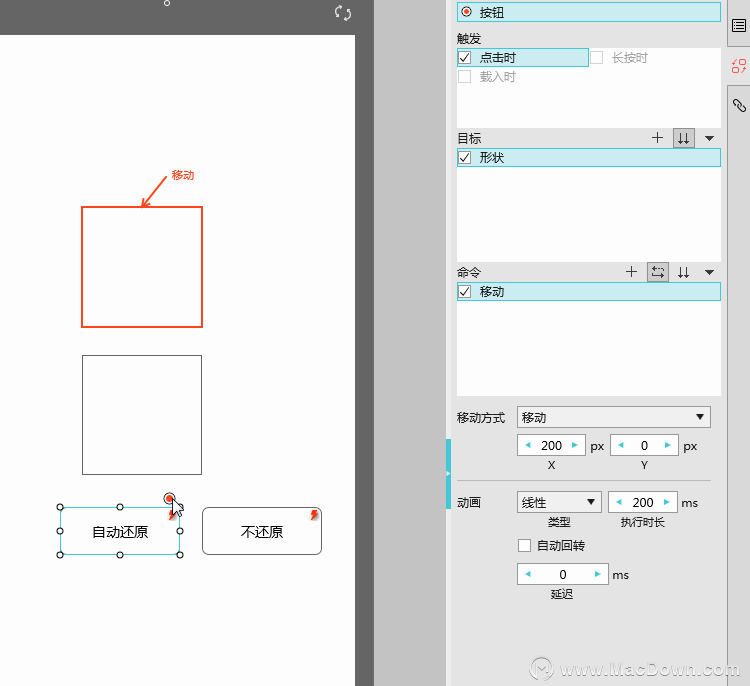
Task: Decrease 执行时长 with left arrow
Action: [x=618, y=502]
